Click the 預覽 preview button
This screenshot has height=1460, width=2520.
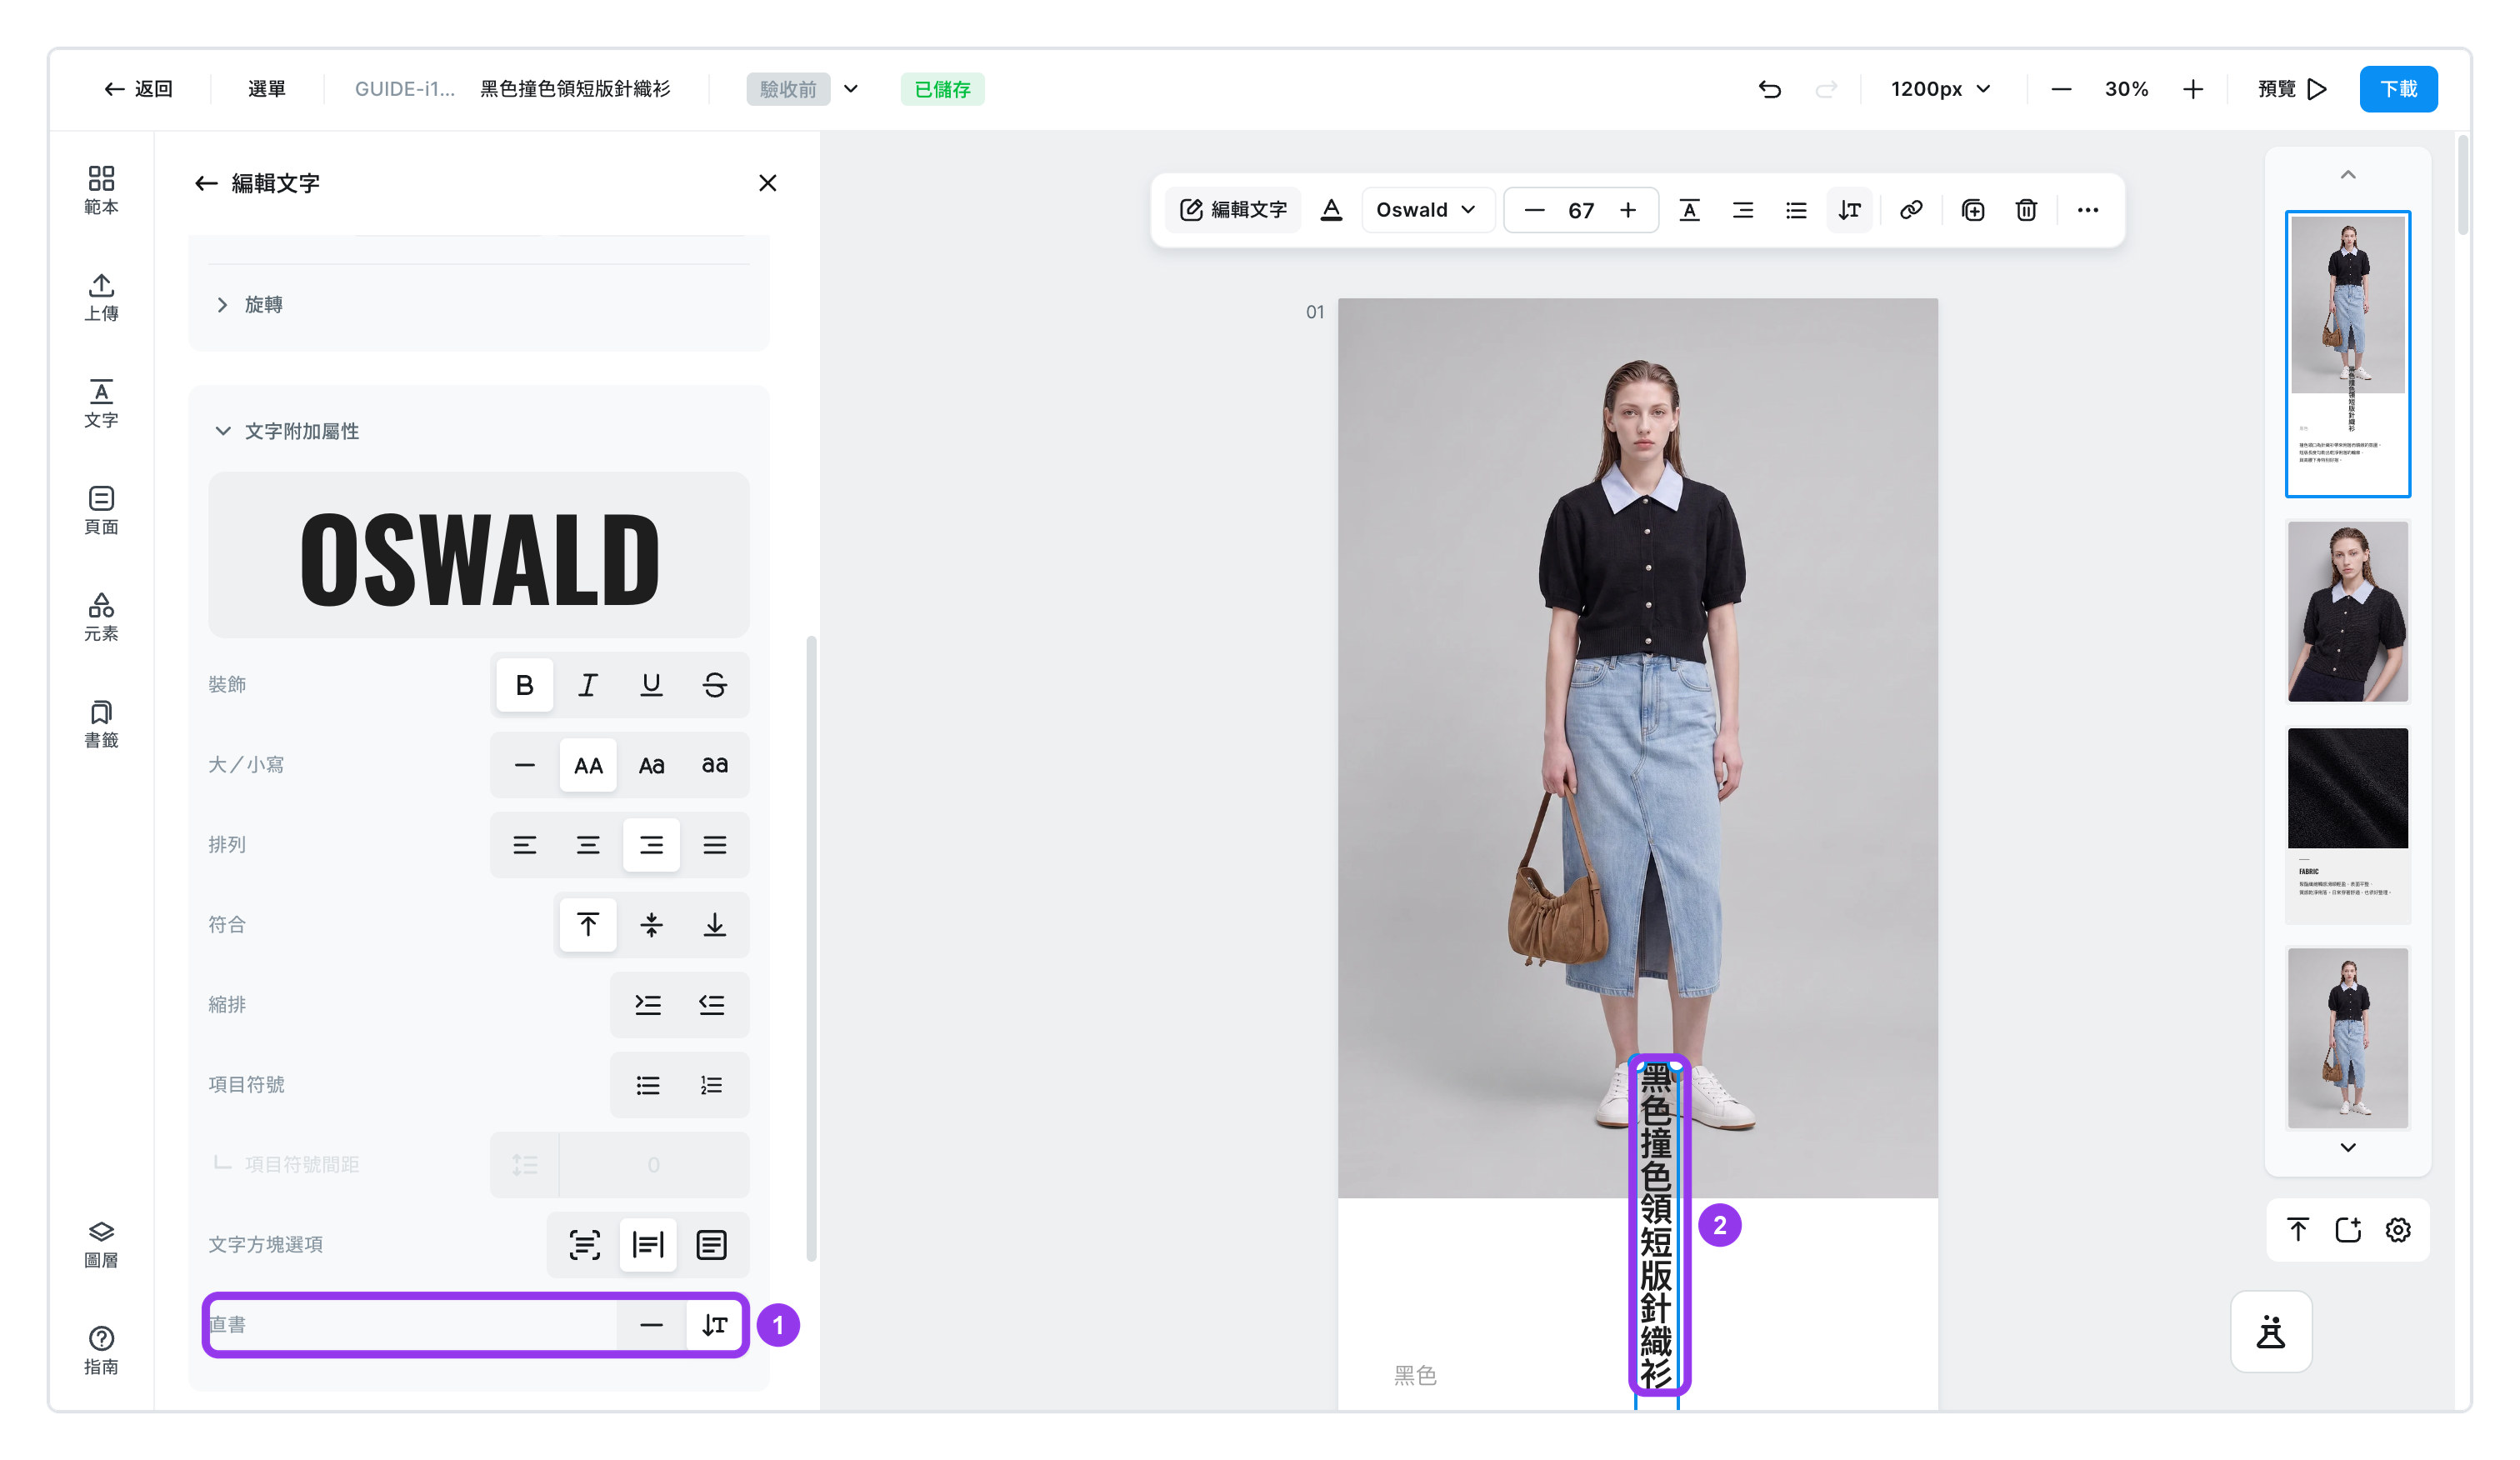pyautogui.click(x=2292, y=89)
